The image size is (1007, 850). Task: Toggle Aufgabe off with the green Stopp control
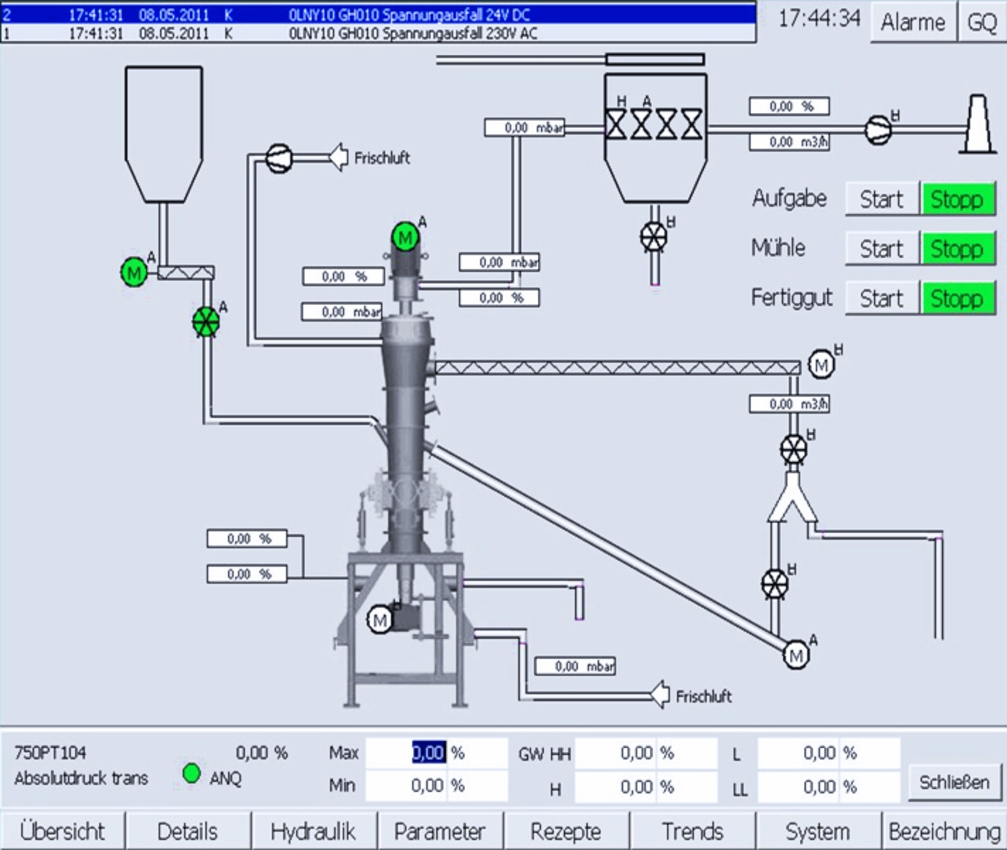coord(957,199)
